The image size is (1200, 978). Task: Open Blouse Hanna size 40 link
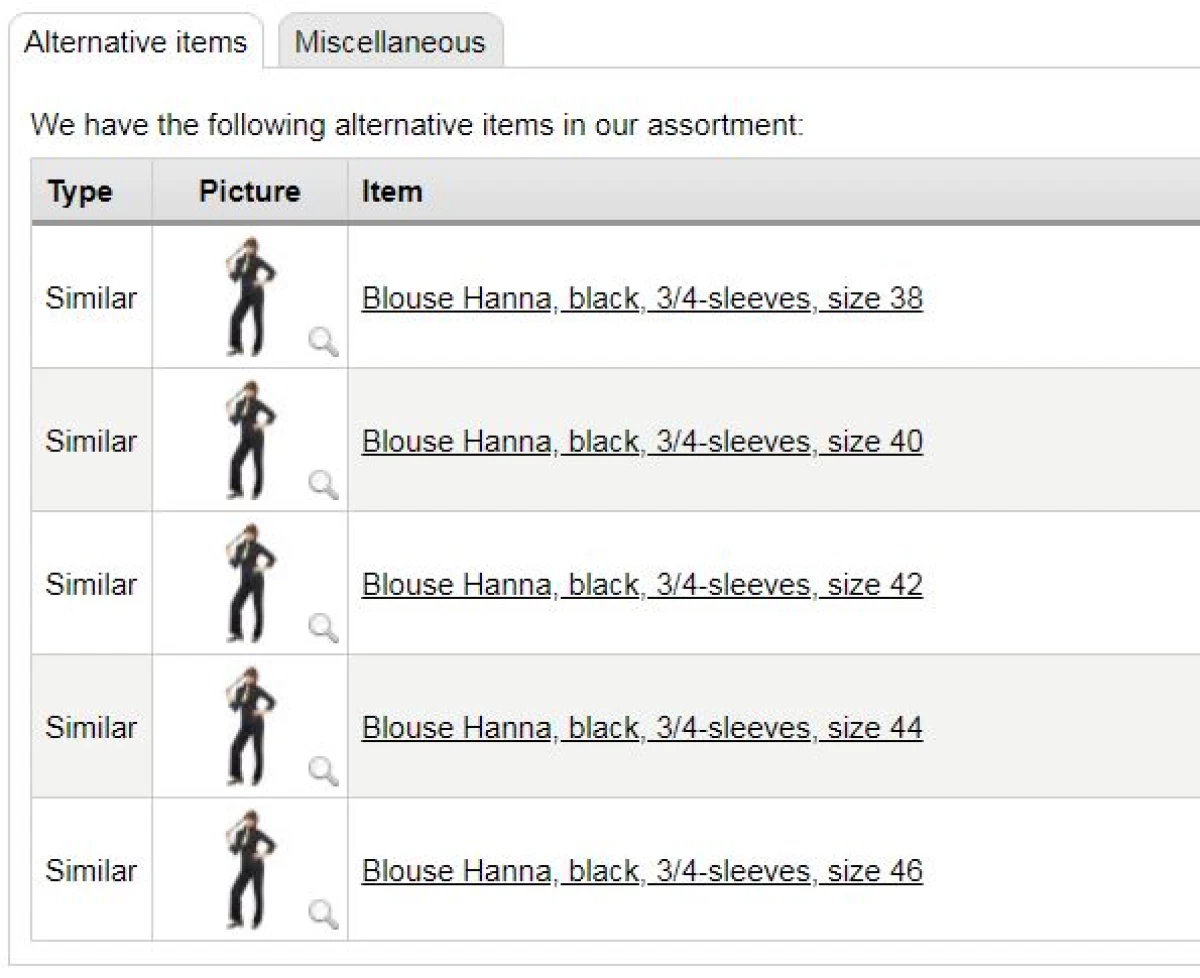click(641, 441)
